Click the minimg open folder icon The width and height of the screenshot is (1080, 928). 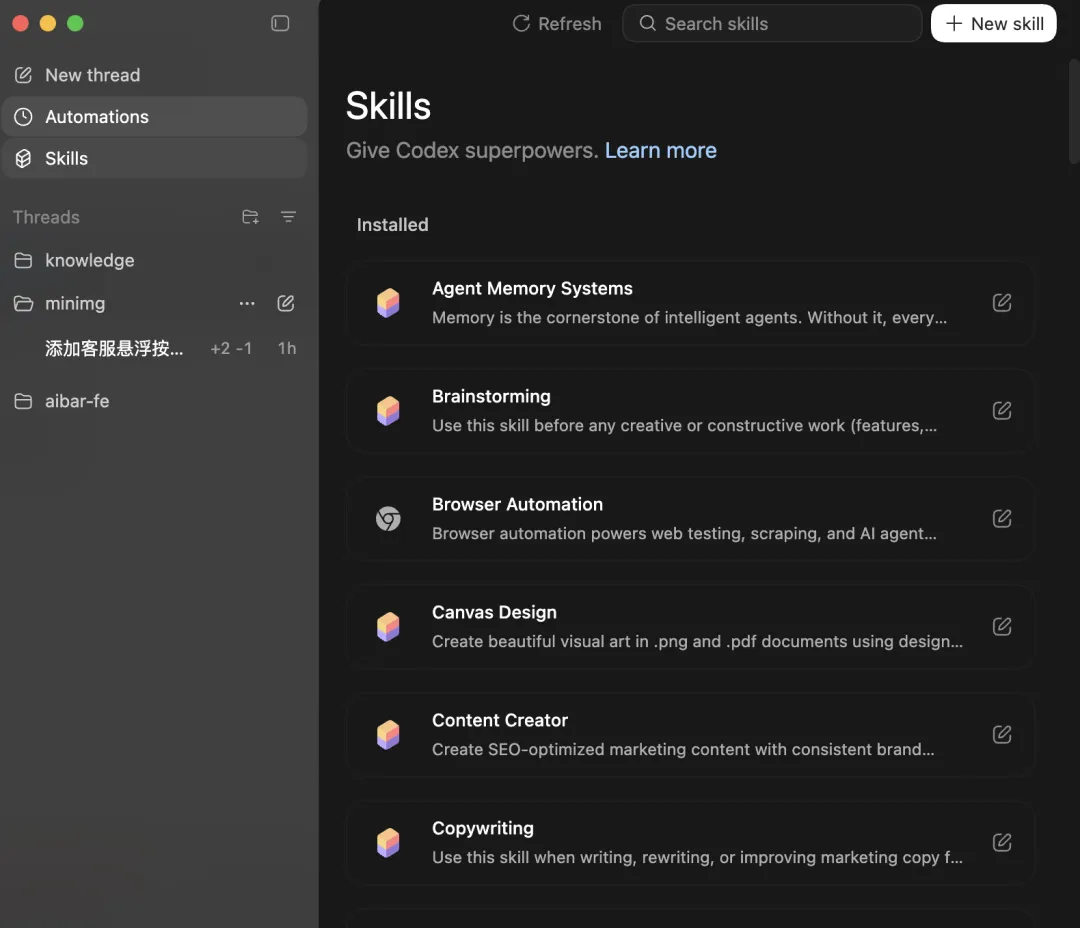(23, 303)
